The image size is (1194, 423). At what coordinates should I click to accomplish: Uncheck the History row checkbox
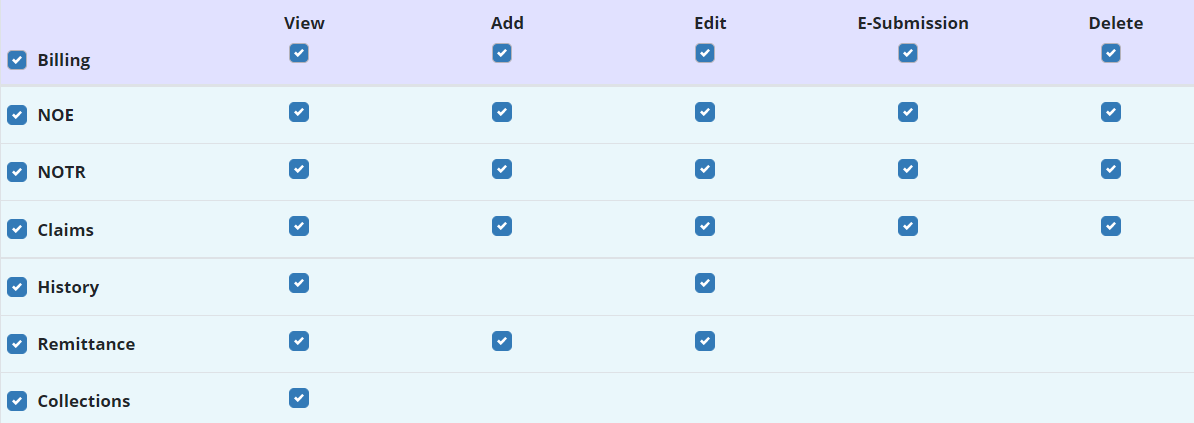coord(17,287)
